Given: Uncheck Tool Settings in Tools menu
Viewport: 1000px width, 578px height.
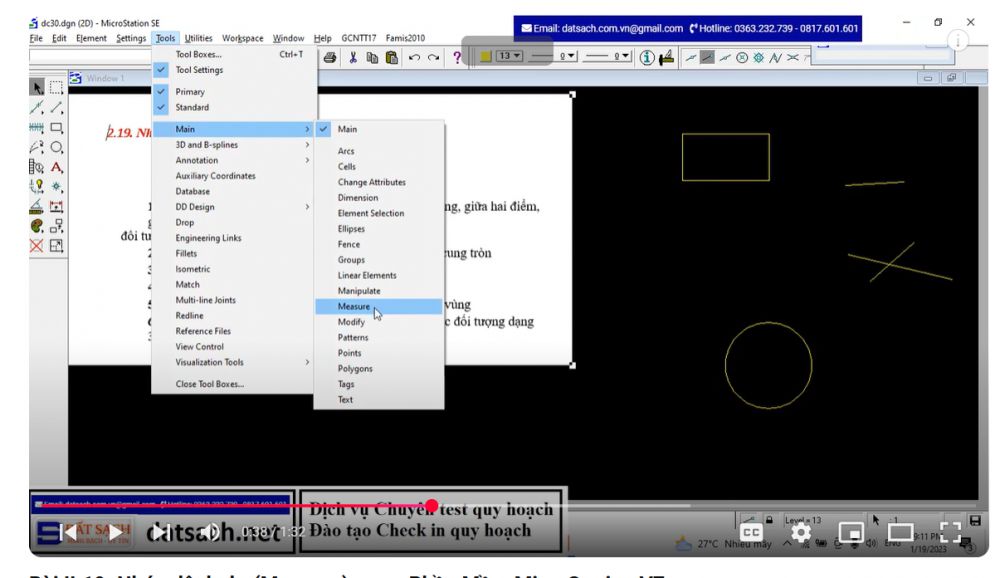Looking at the screenshot, I should coord(199,70).
